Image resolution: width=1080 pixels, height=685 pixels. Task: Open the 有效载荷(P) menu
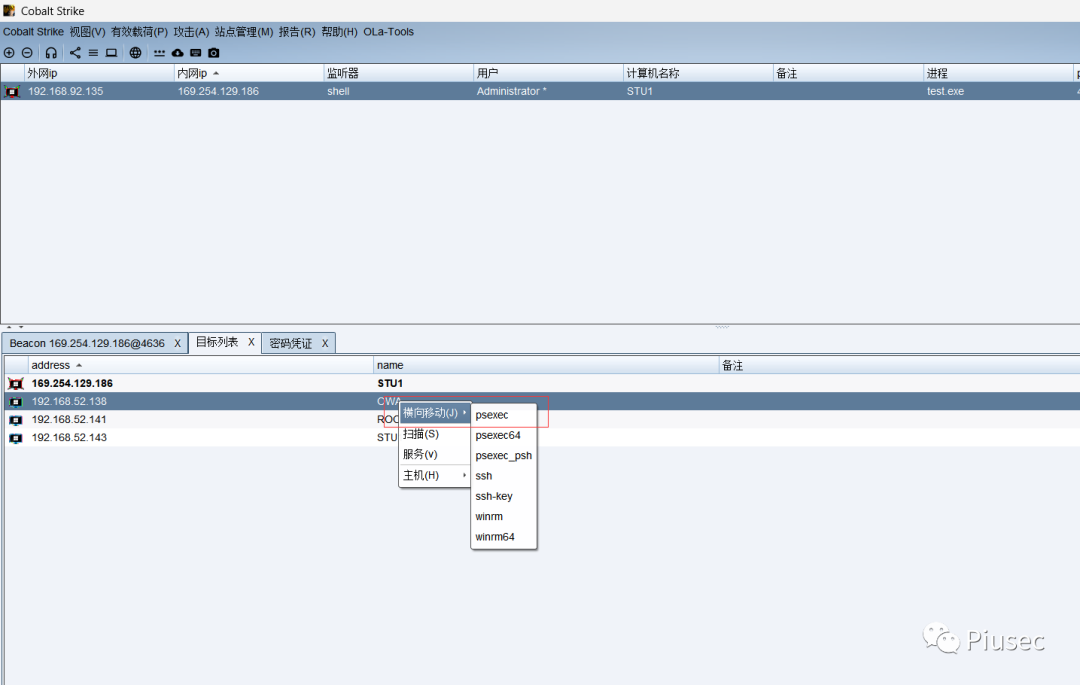coord(139,32)
